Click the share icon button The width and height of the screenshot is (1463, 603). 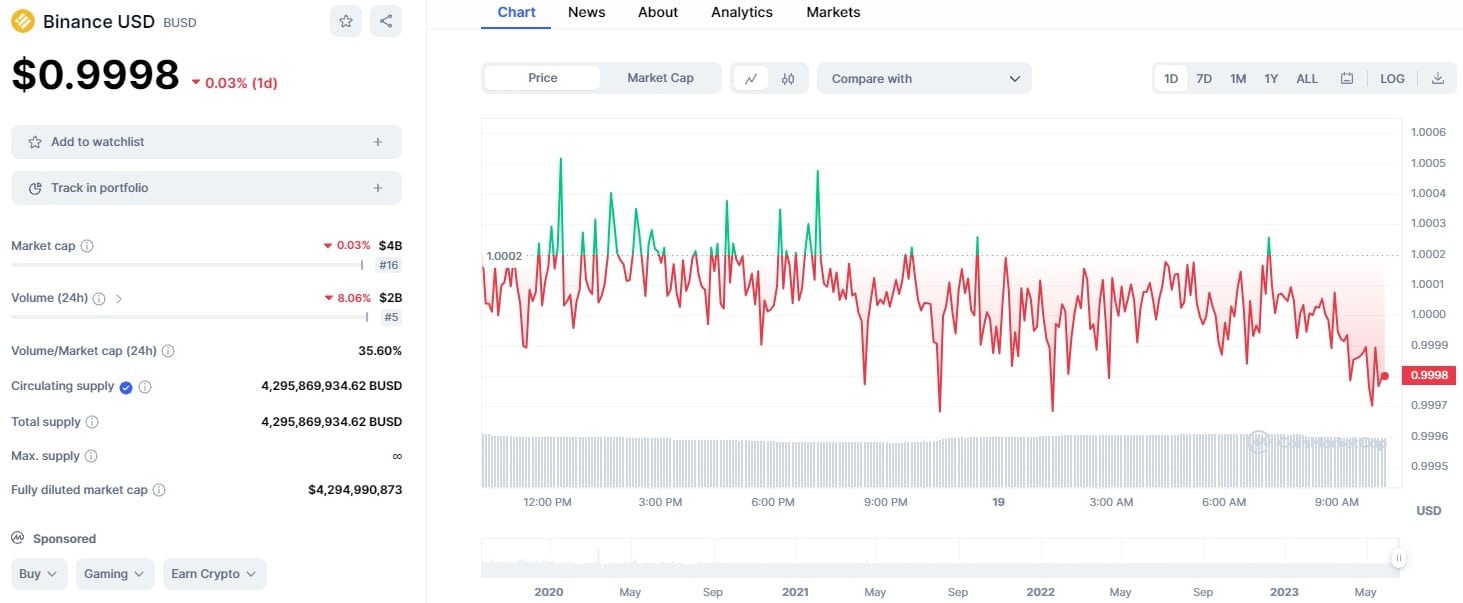pos(386,21)
